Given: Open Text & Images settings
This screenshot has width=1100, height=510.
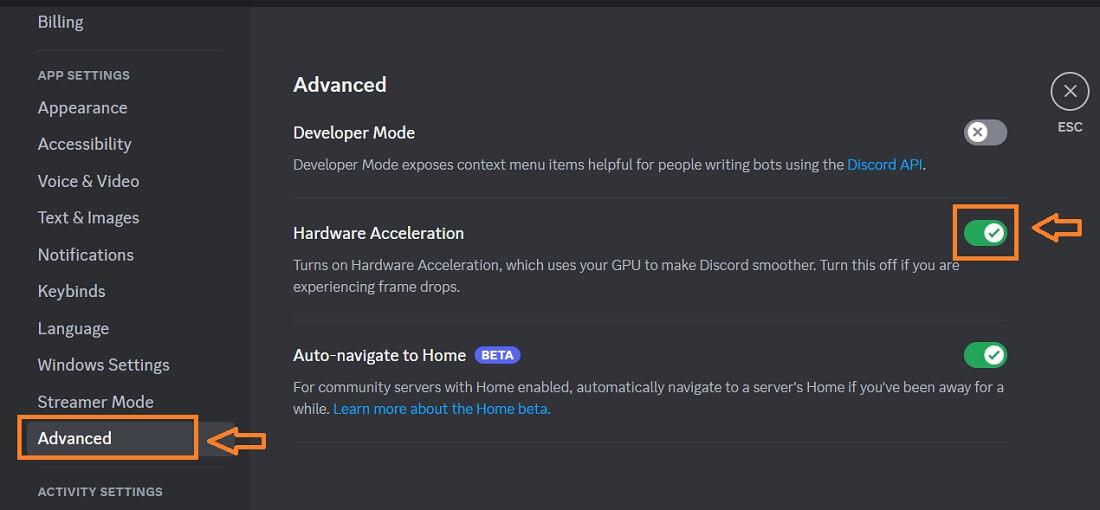Looking at the screenshot, I should tap(88, 218).
